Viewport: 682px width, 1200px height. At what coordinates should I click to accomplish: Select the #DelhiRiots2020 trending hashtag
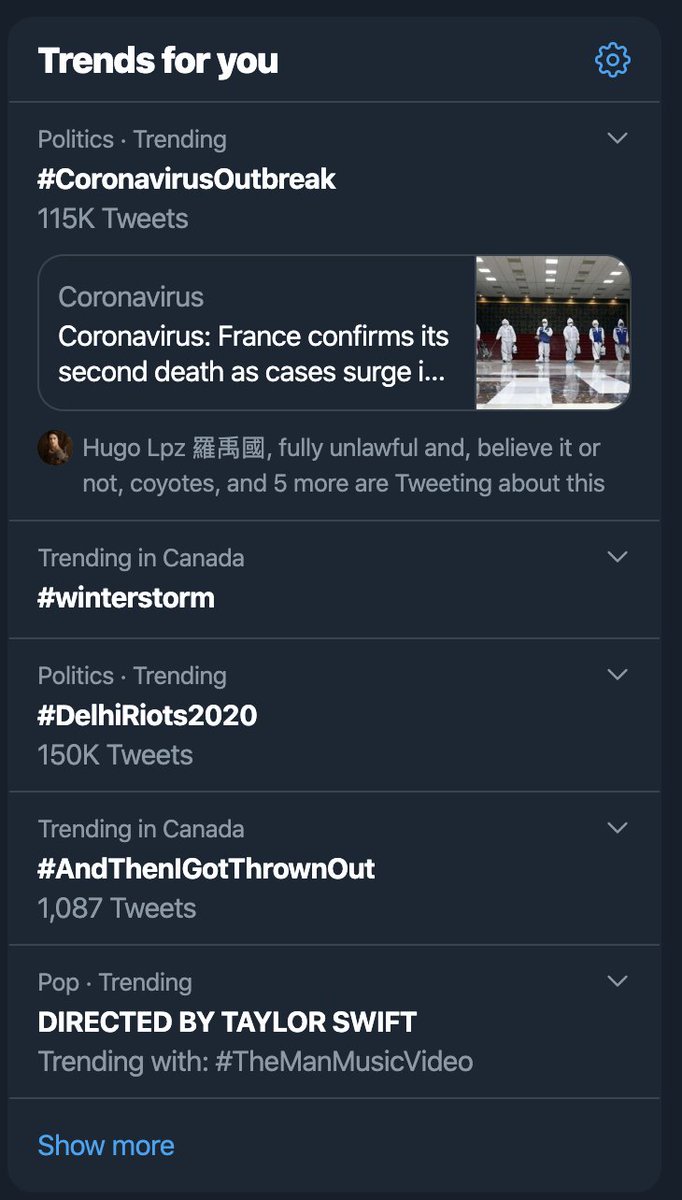[147, 716]
